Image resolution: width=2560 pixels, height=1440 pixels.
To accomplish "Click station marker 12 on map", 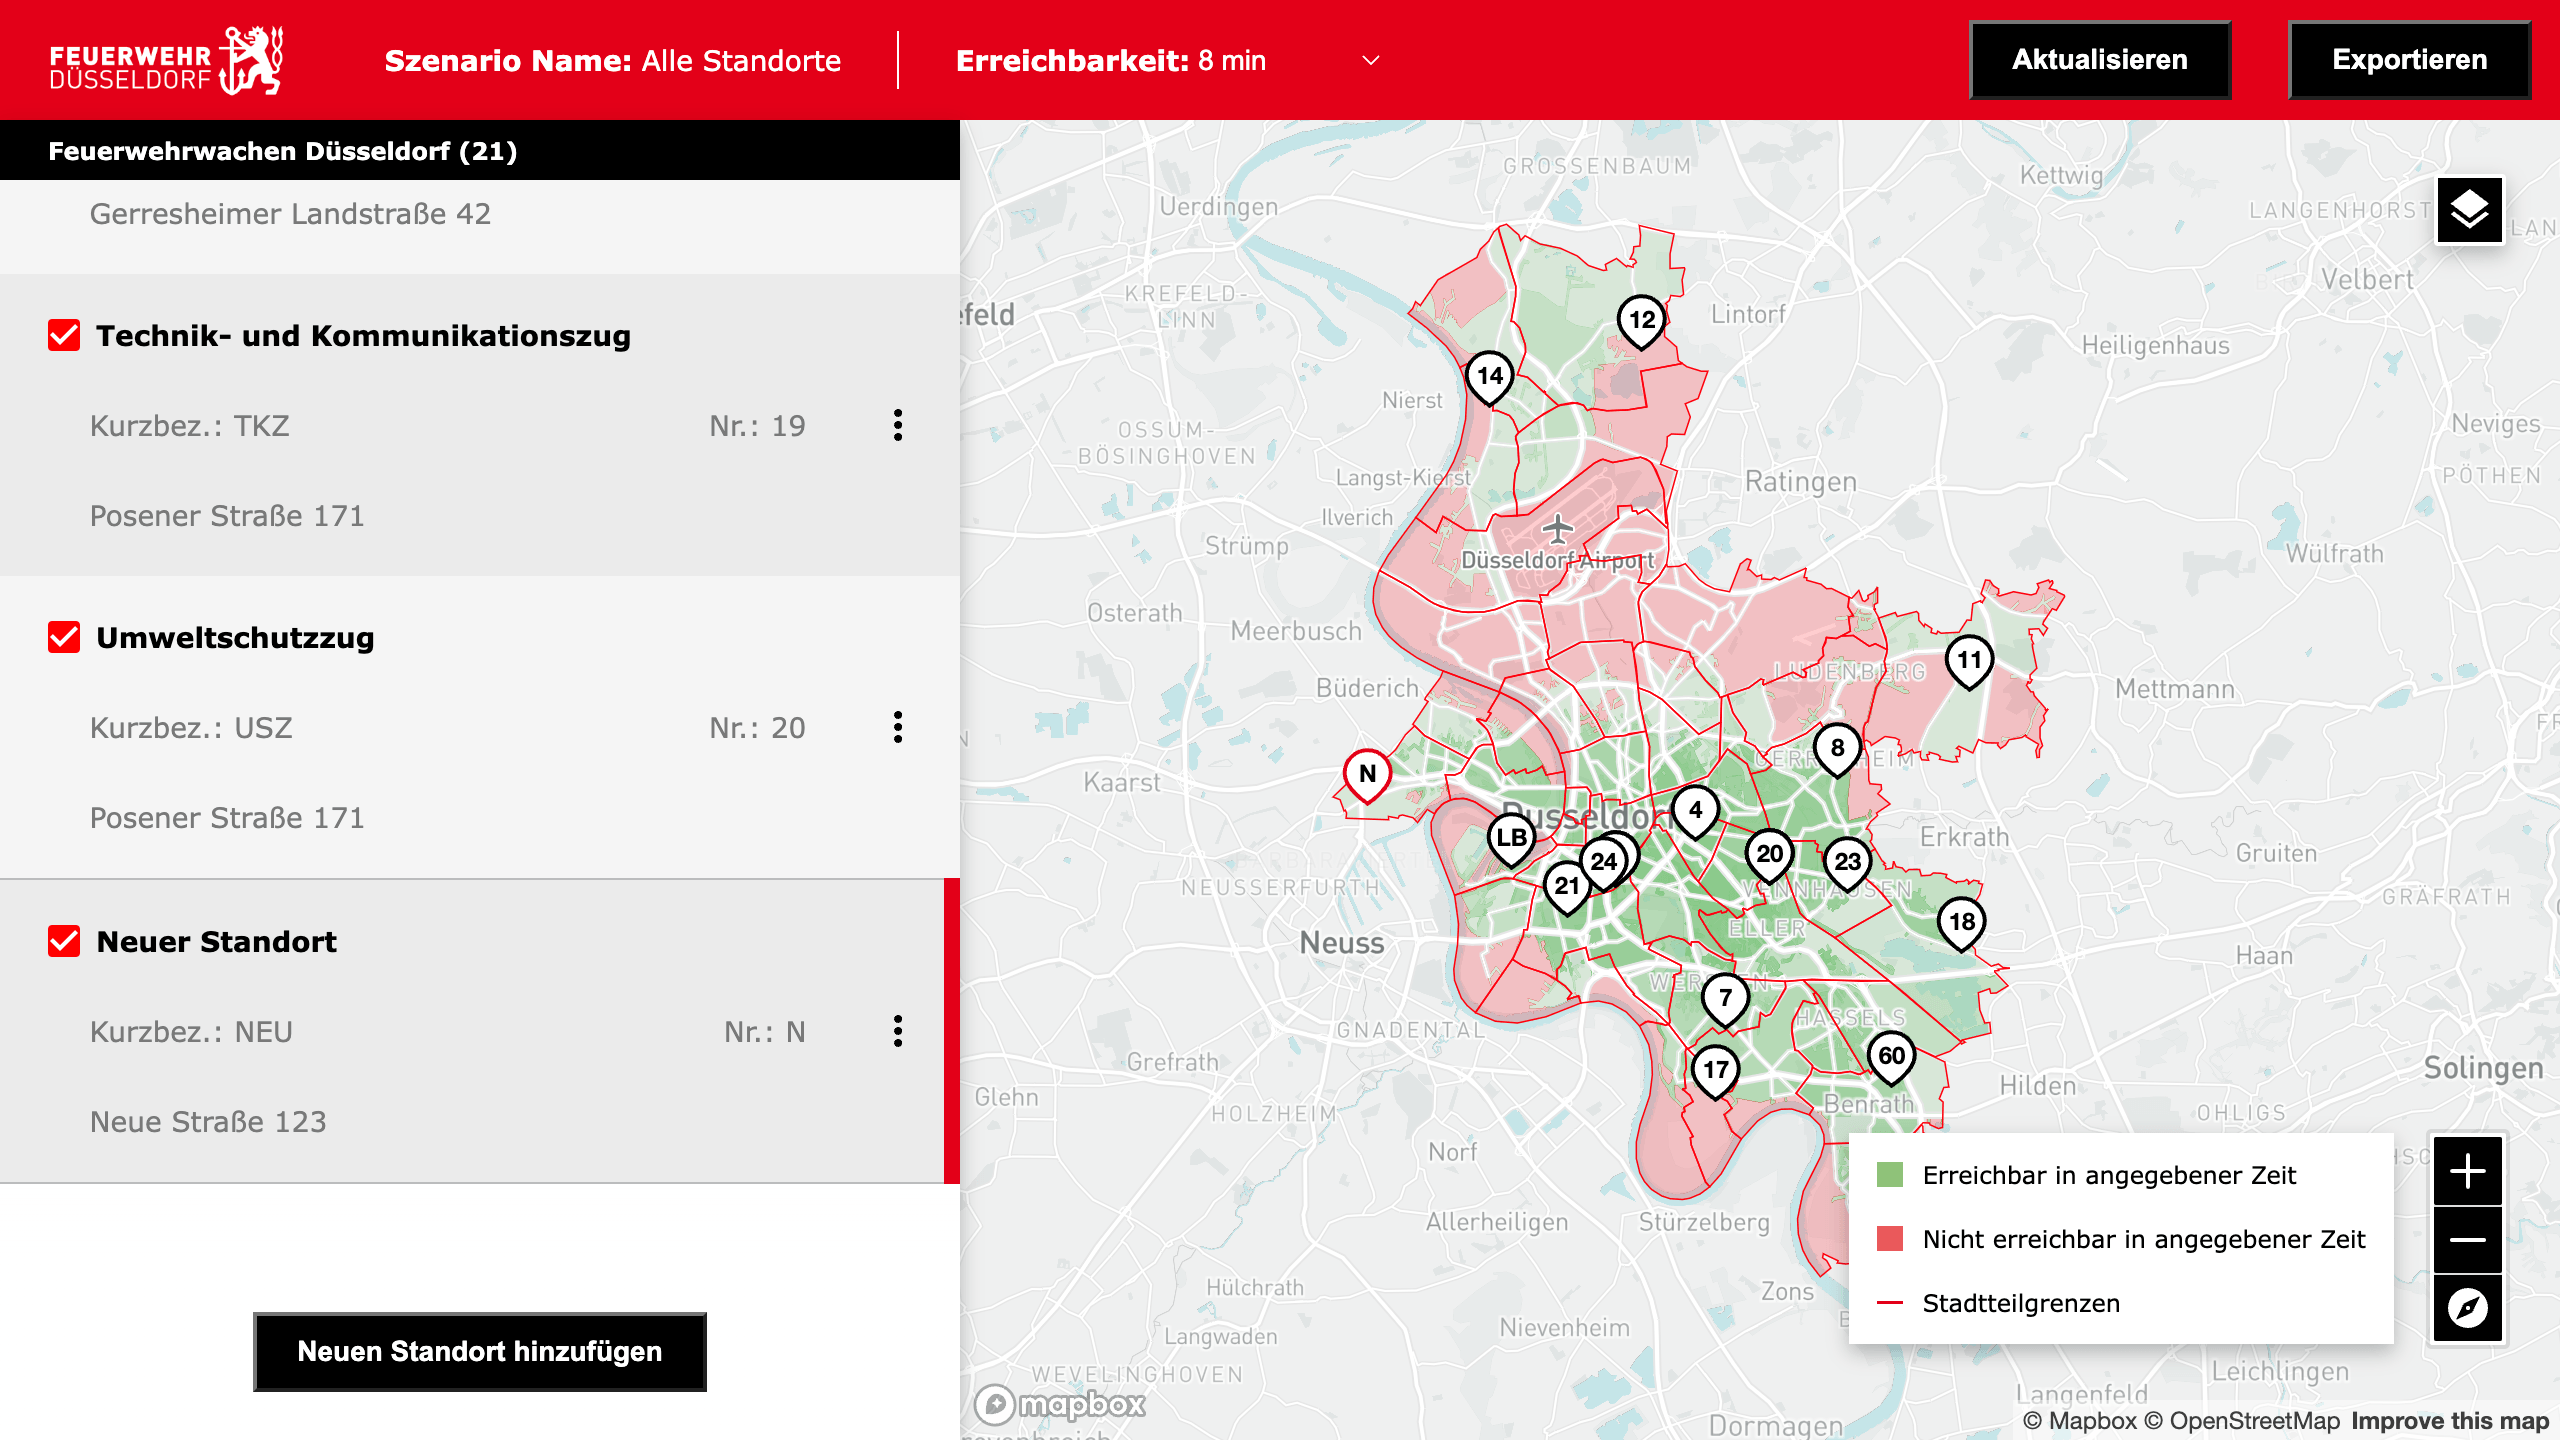I will (x=1641, y=320).
